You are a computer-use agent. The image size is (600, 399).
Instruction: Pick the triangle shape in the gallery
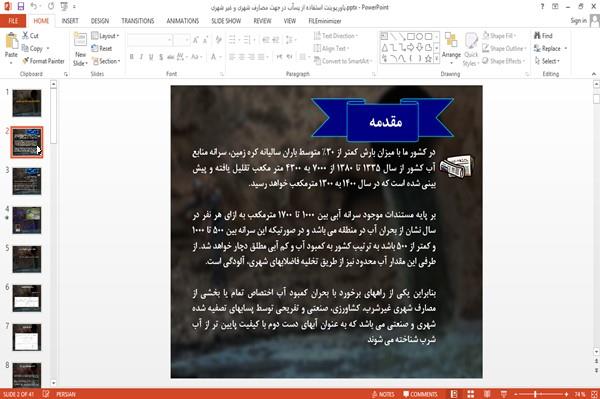[384, 47]
